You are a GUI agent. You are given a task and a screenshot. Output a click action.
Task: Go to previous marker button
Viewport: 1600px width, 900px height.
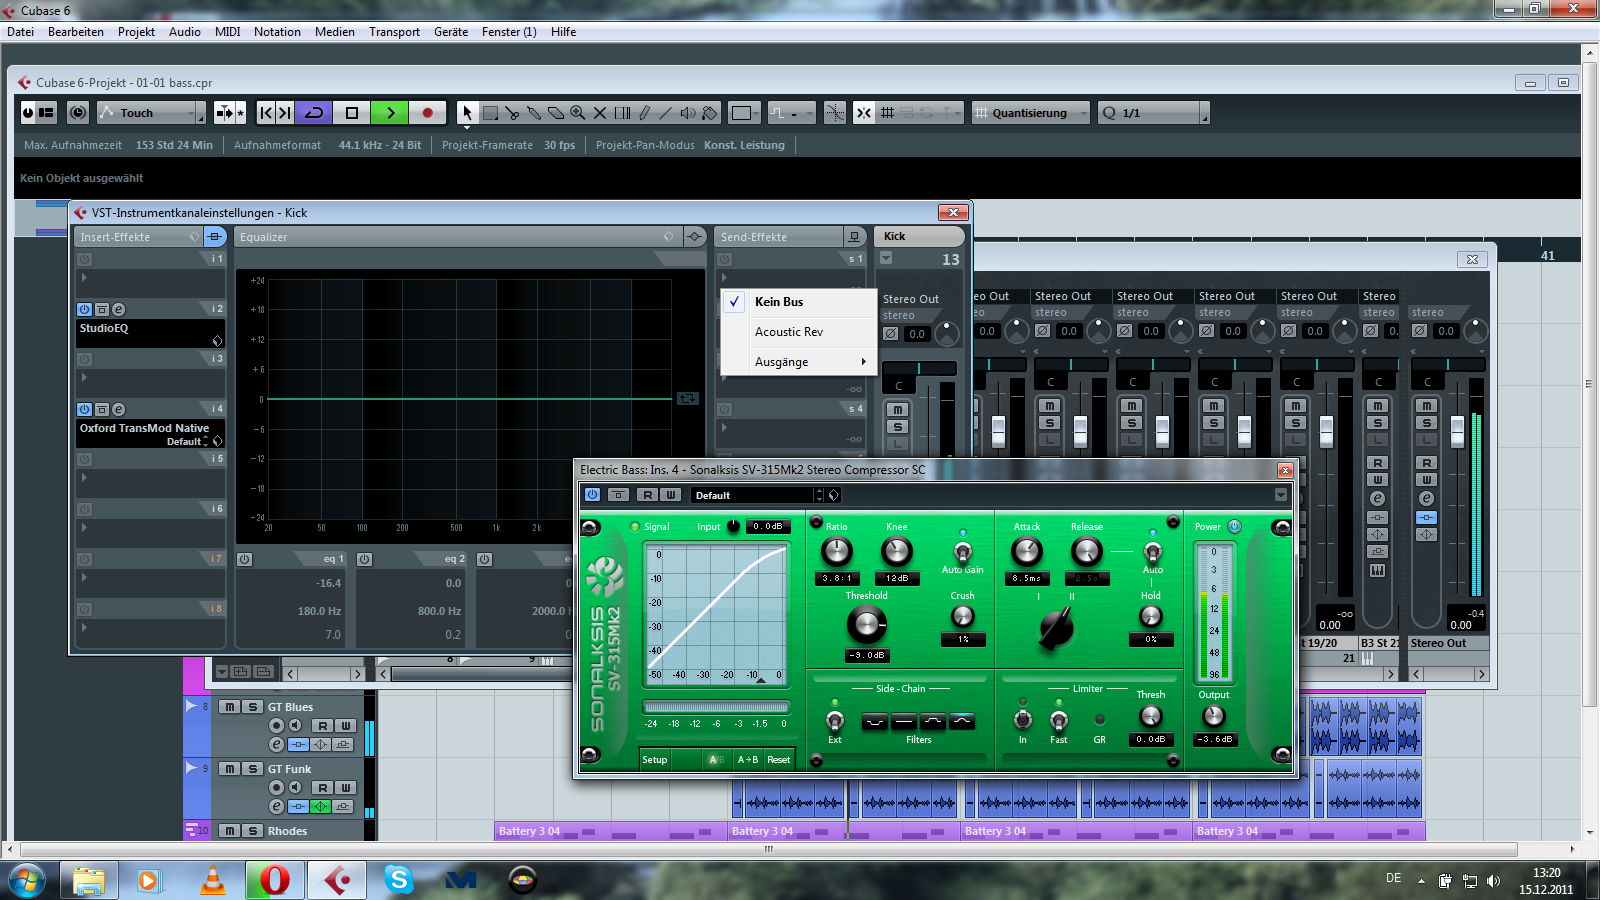pyautogui.click(x=266, y=113)
